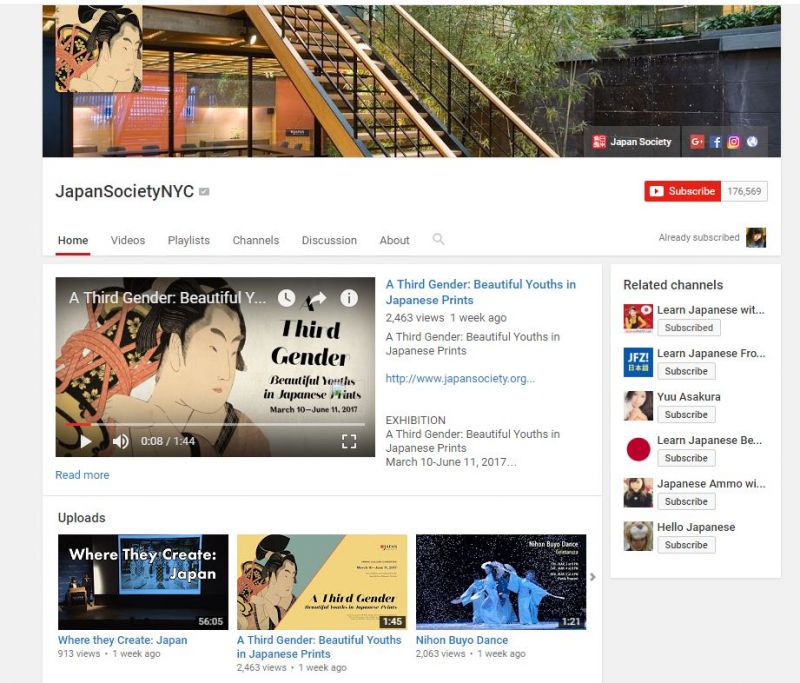
Task: Switch to the Videos tab
Action: click(127, 240)
